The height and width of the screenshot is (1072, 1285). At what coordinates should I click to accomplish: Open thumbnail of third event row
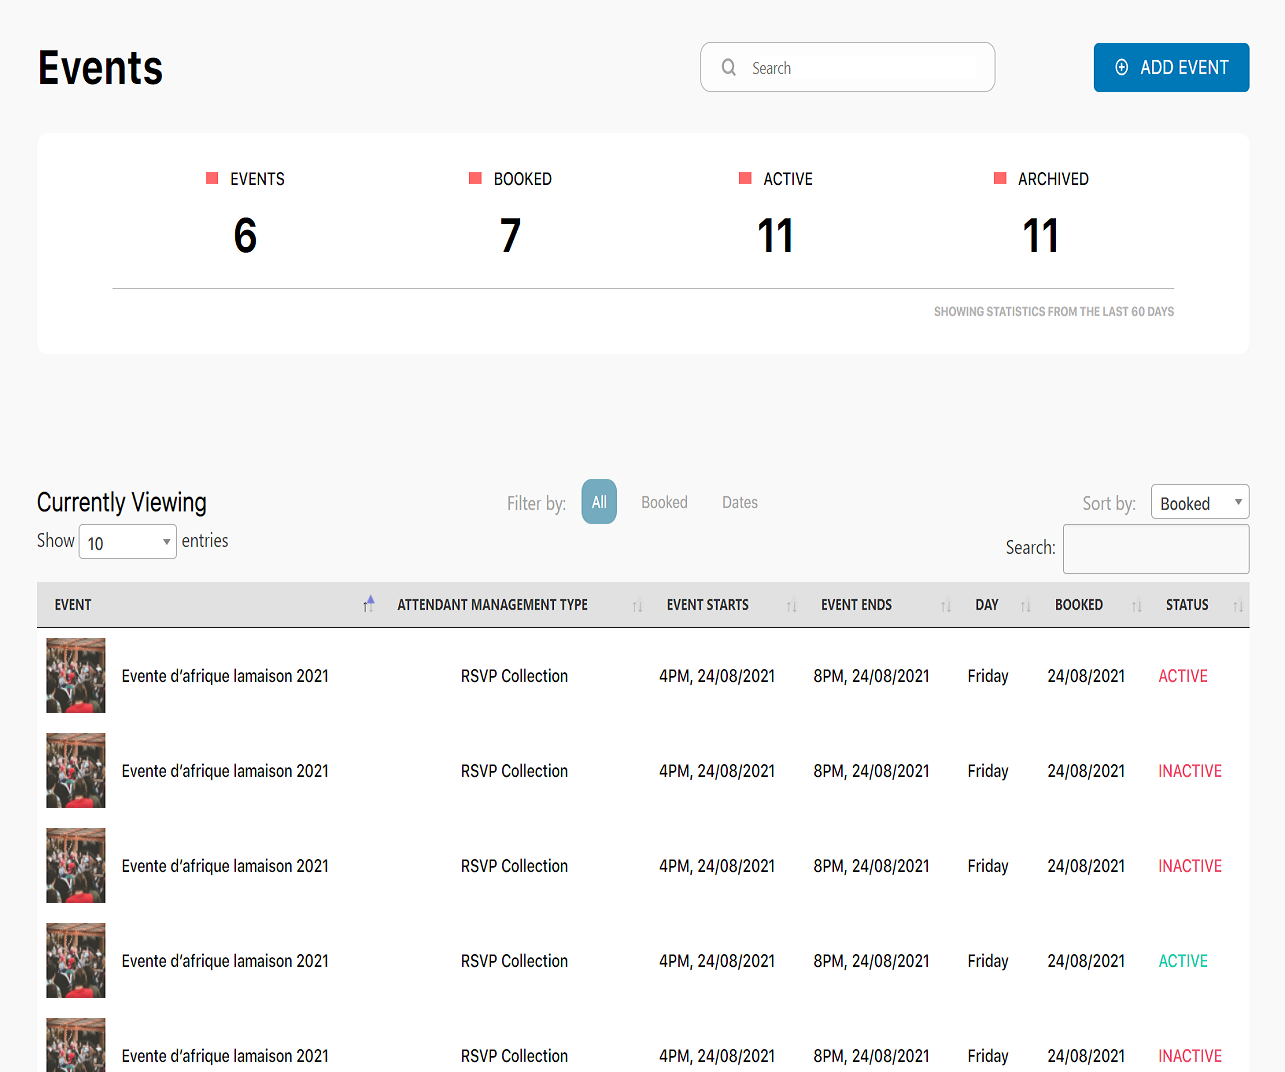tap(76, 866)
